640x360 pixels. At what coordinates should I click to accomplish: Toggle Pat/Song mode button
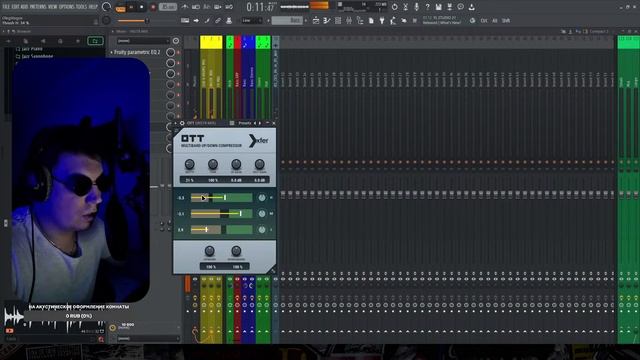[120, 7]
